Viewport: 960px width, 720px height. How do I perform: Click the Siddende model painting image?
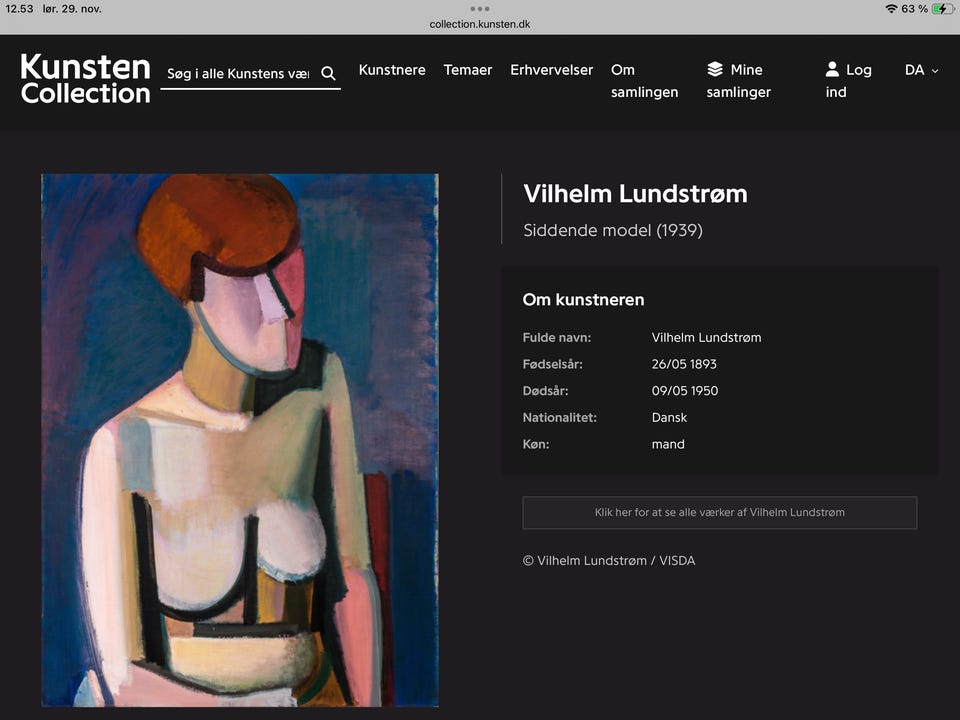240,440
